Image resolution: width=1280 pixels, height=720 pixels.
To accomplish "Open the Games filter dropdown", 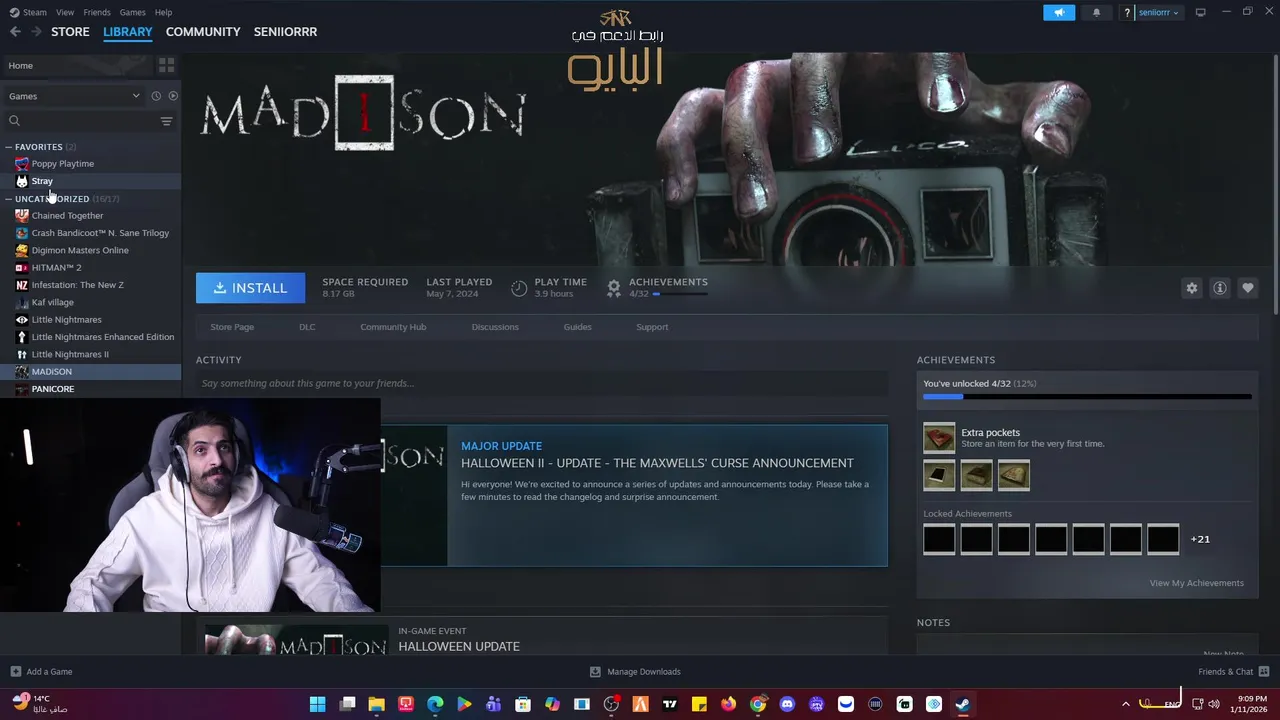I will [75, 96].
